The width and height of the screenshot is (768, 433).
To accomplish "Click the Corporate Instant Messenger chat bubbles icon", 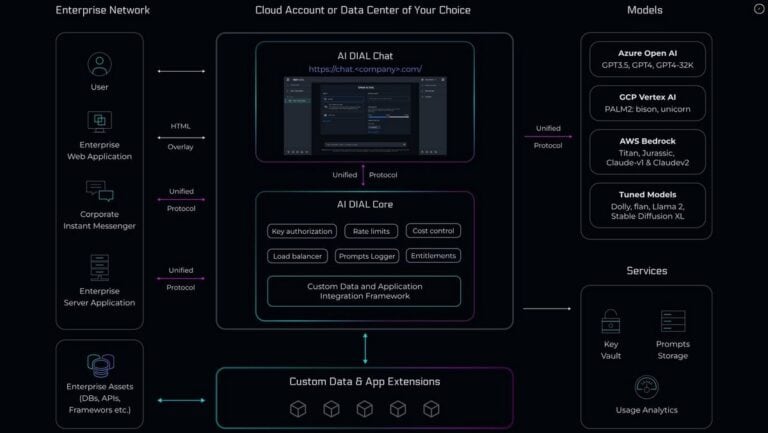I will pos(99,191).
